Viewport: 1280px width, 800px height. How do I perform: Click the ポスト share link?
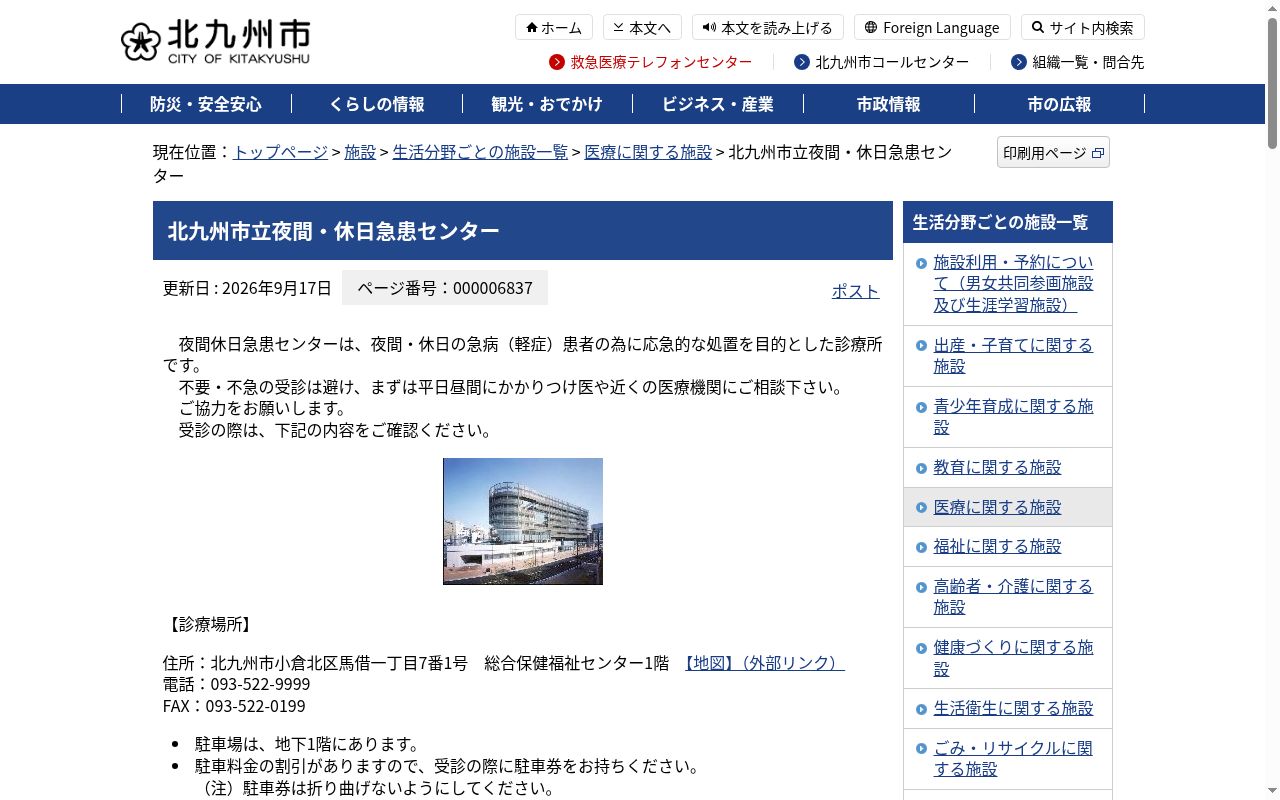click(855, 291)
